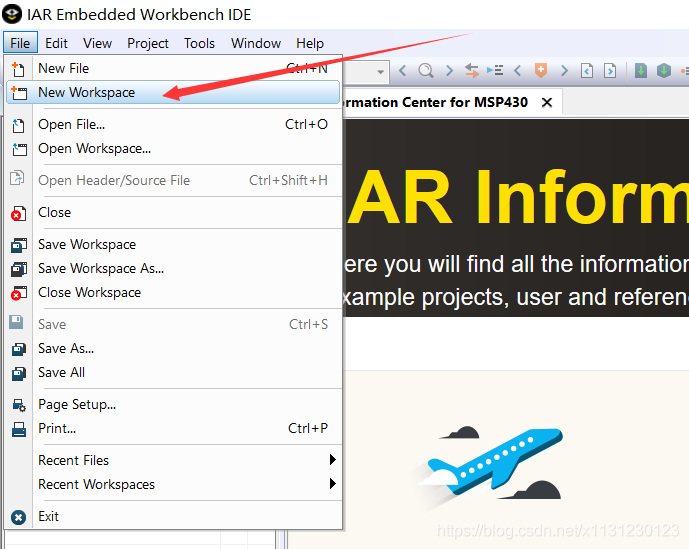This screenshot has height=549, width=689.
Task: Click the Navigate Backward page icon
Action: click(x=587, y=70)
